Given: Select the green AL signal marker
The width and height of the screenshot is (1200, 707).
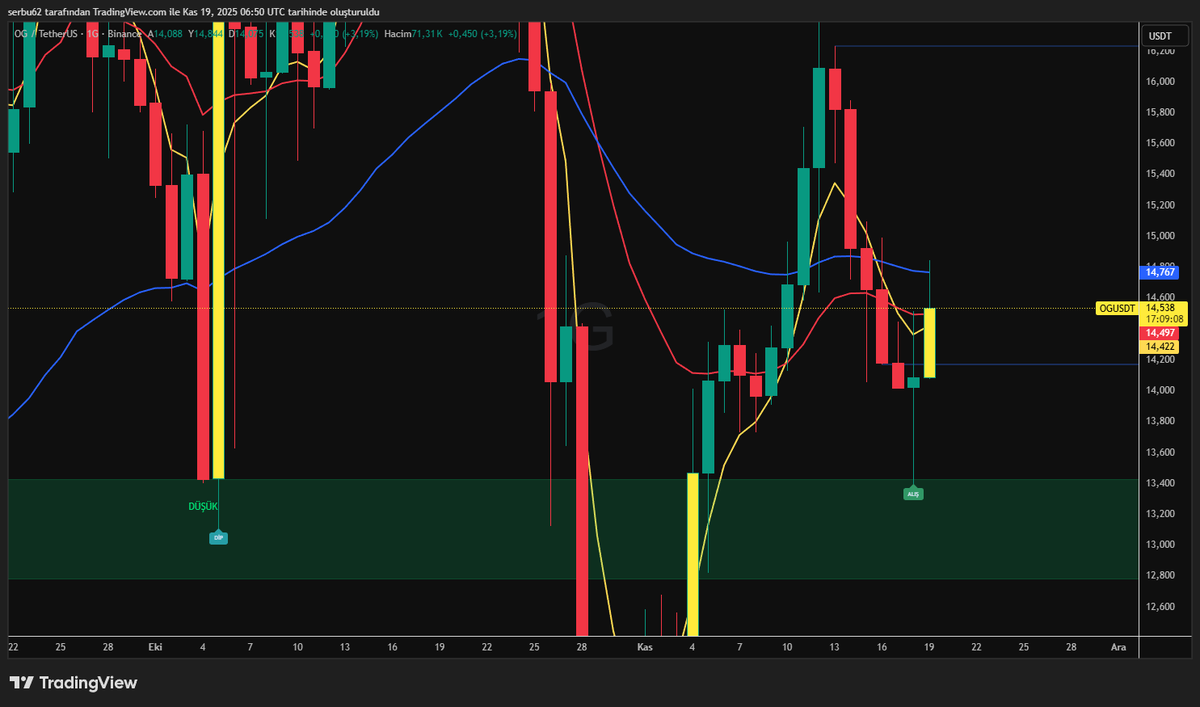Looking at the screenshot, I should (913, 493).
